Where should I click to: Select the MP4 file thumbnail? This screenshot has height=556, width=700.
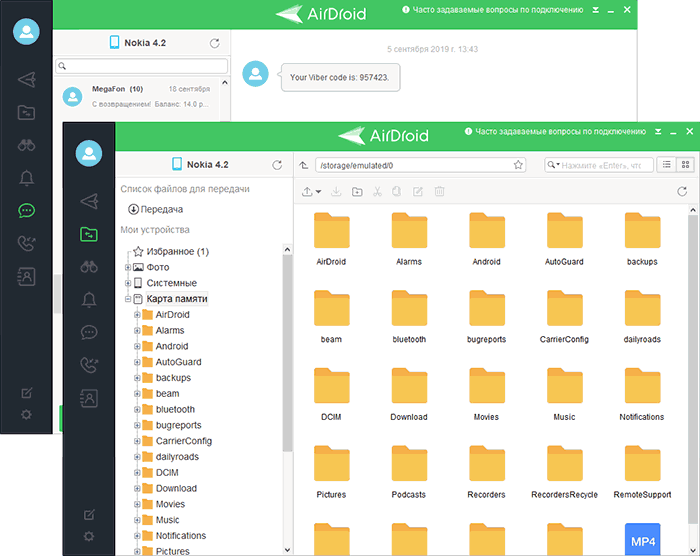tap(642, 539)
